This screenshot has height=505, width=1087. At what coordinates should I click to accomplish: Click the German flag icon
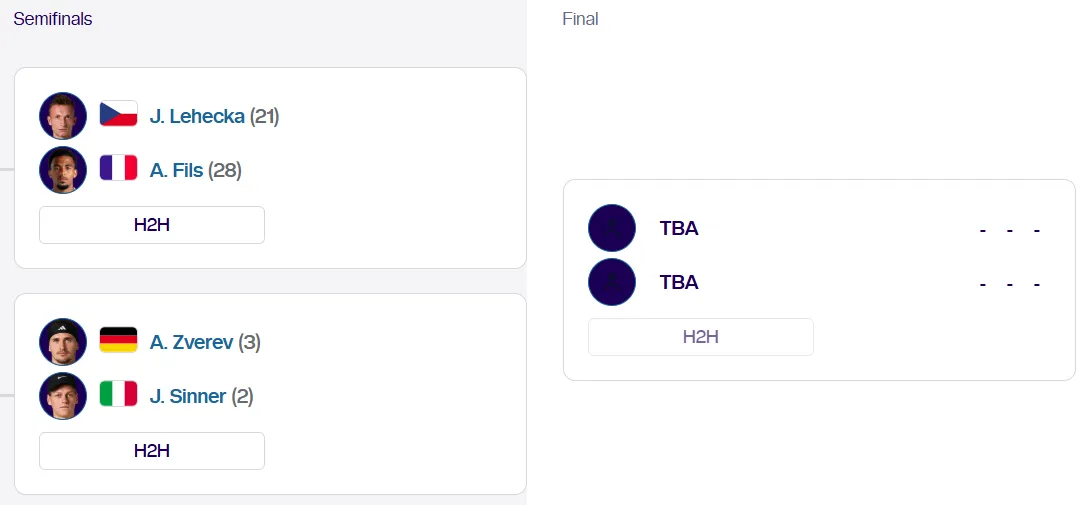118,342
